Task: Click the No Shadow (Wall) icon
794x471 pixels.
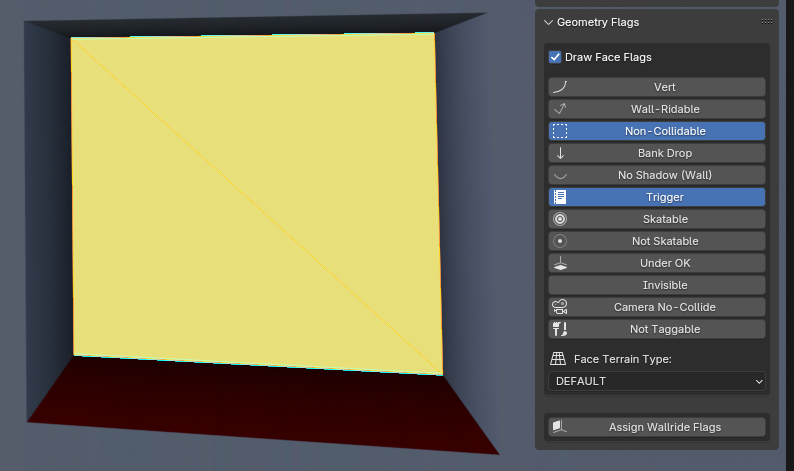Action: pyautogui.click(x=560, y=175)
